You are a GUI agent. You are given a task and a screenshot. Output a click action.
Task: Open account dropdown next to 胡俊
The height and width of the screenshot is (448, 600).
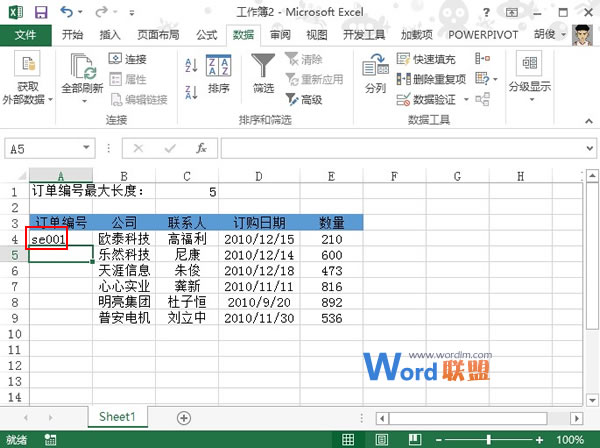563,35
